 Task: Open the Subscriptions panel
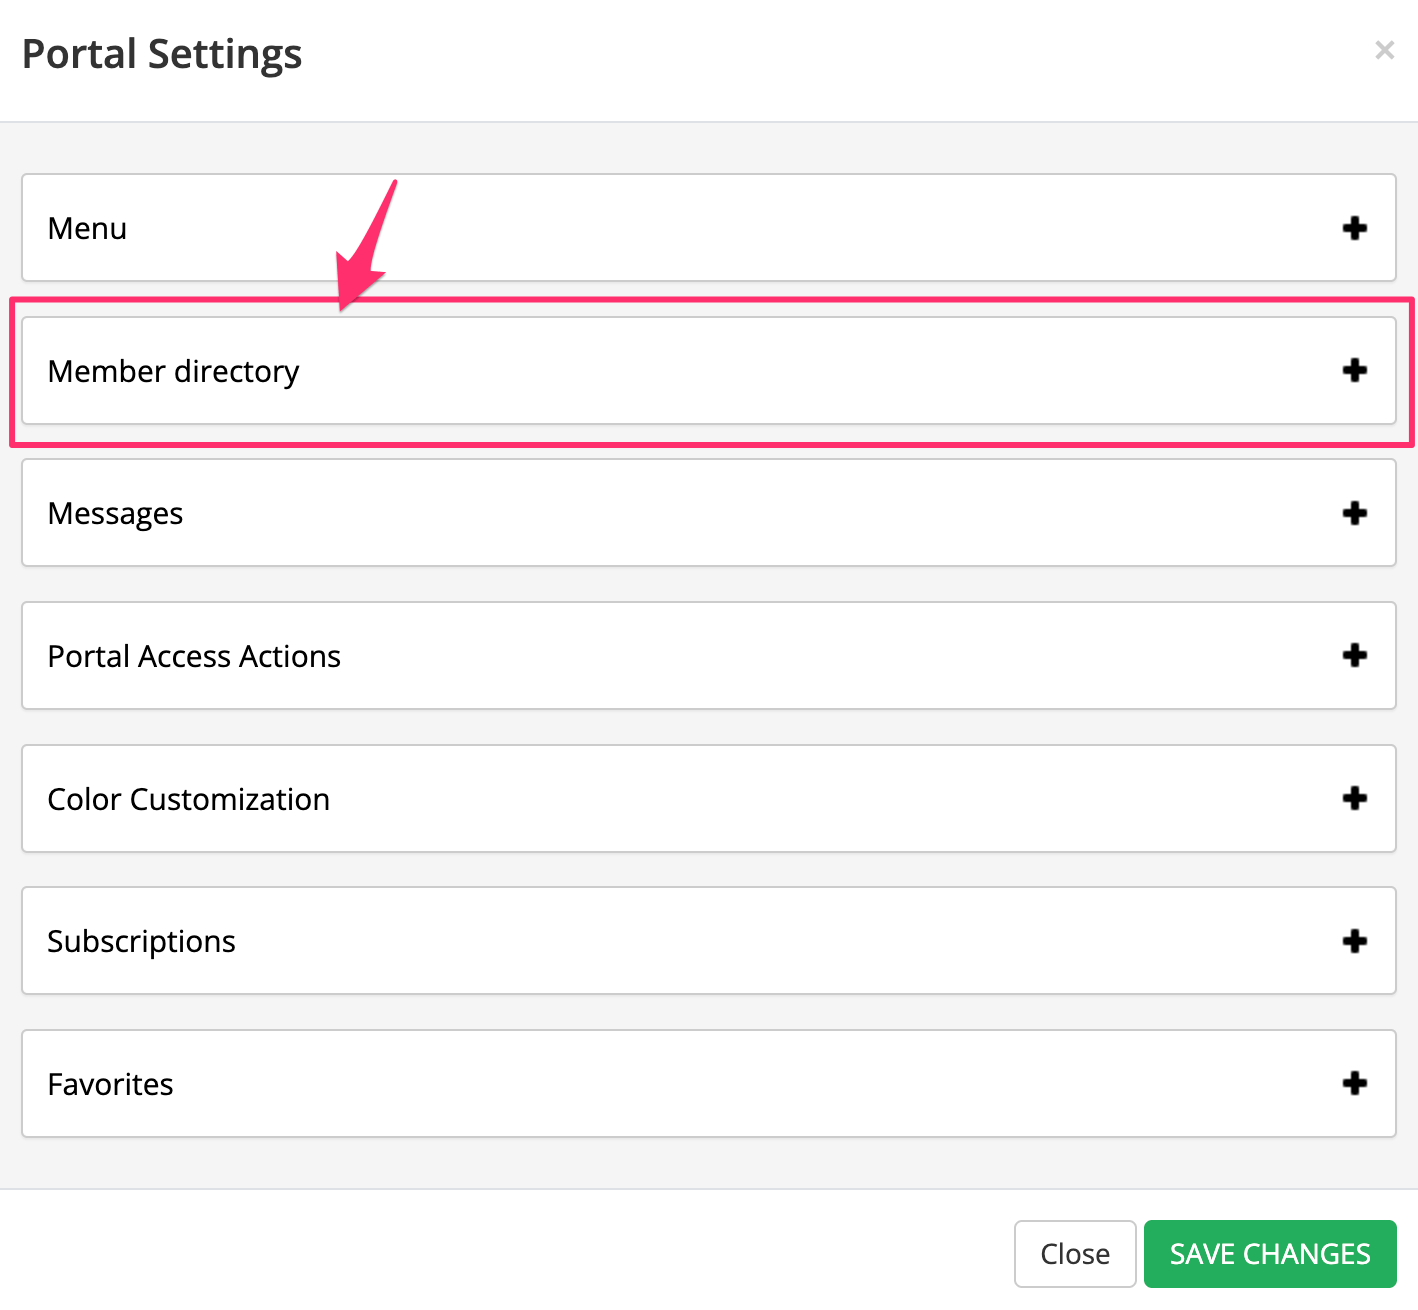click(709, 941)
